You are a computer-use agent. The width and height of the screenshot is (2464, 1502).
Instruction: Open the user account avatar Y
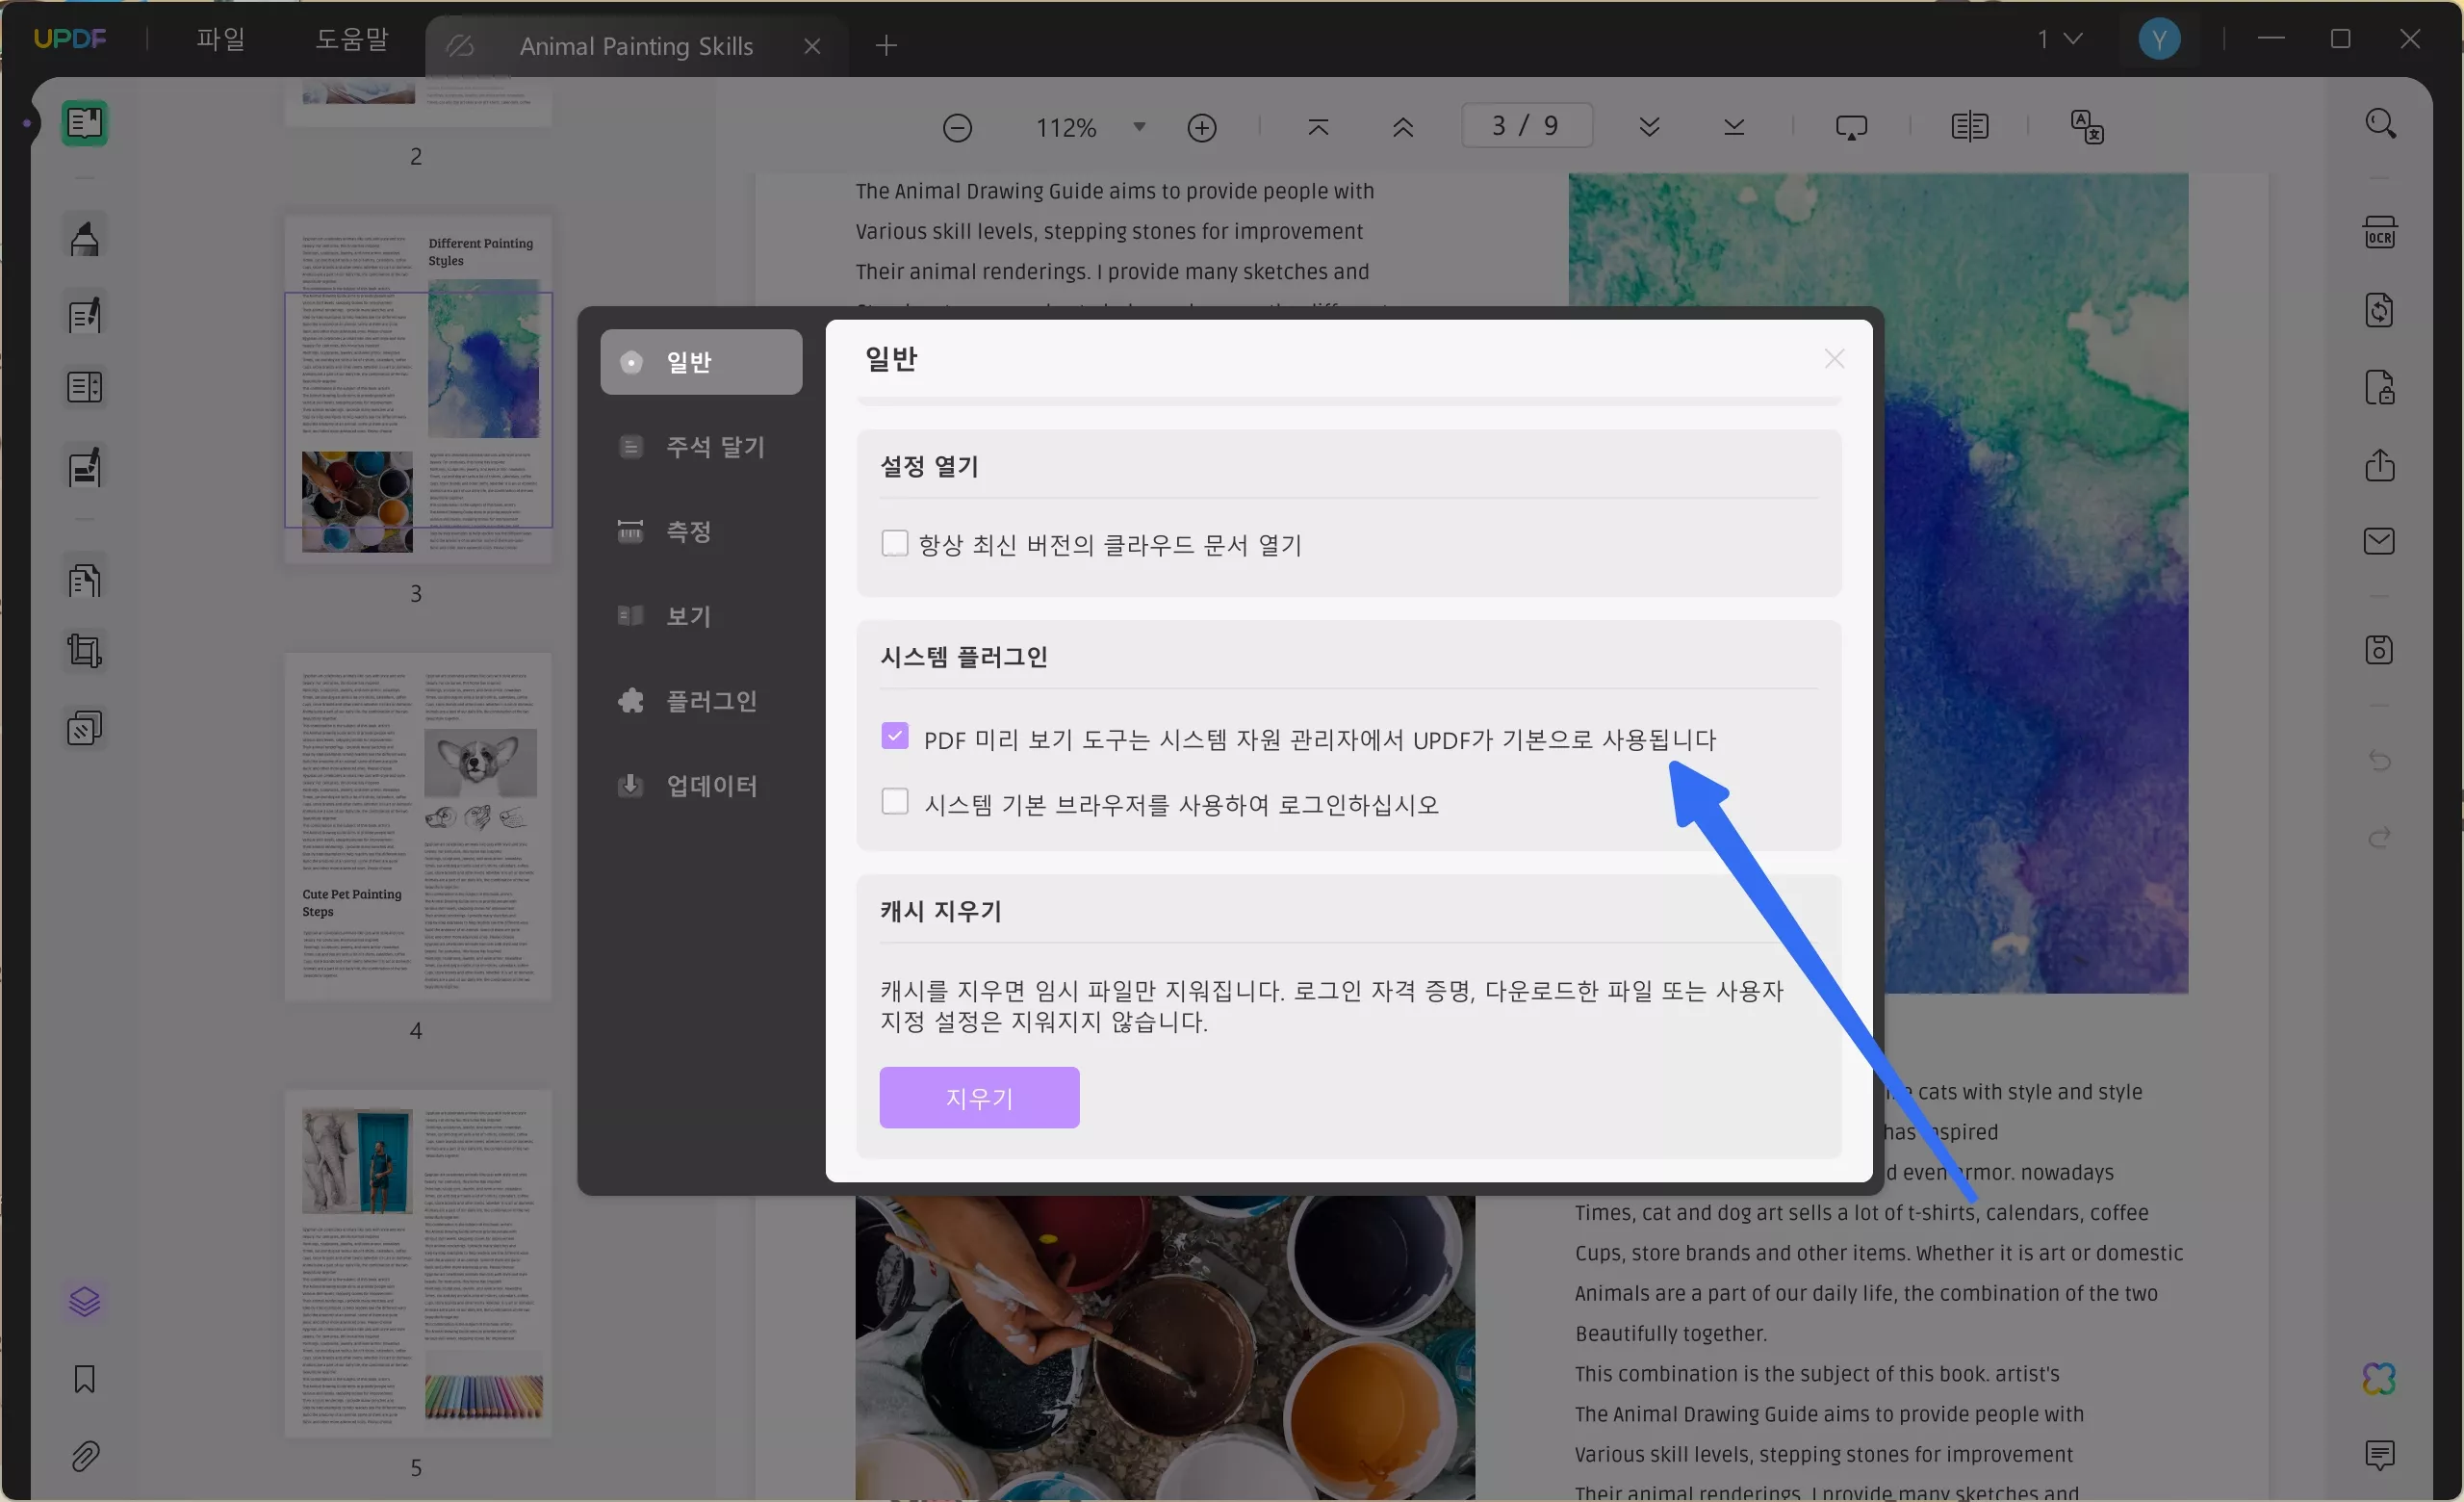click(2160, 39)
